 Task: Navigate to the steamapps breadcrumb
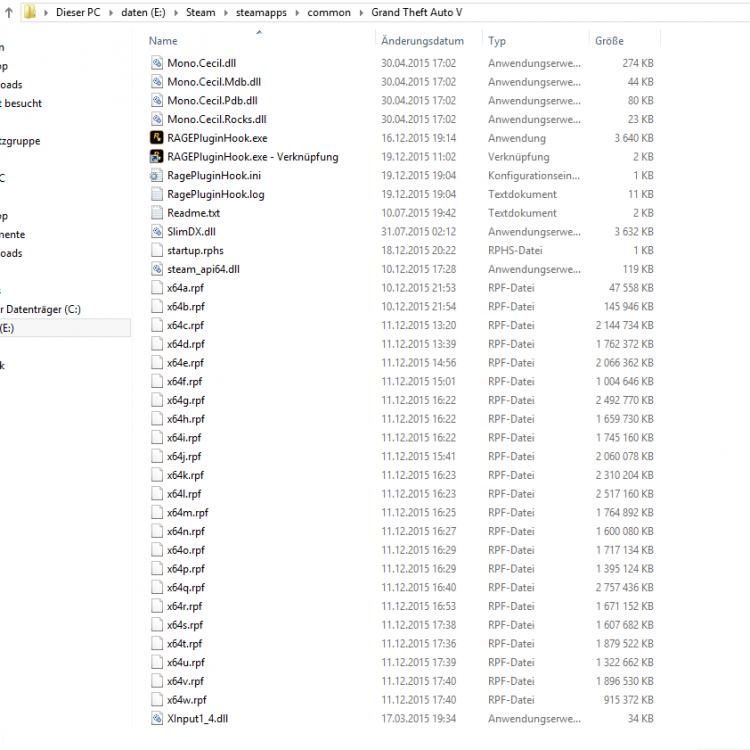(x=261, y=12)
